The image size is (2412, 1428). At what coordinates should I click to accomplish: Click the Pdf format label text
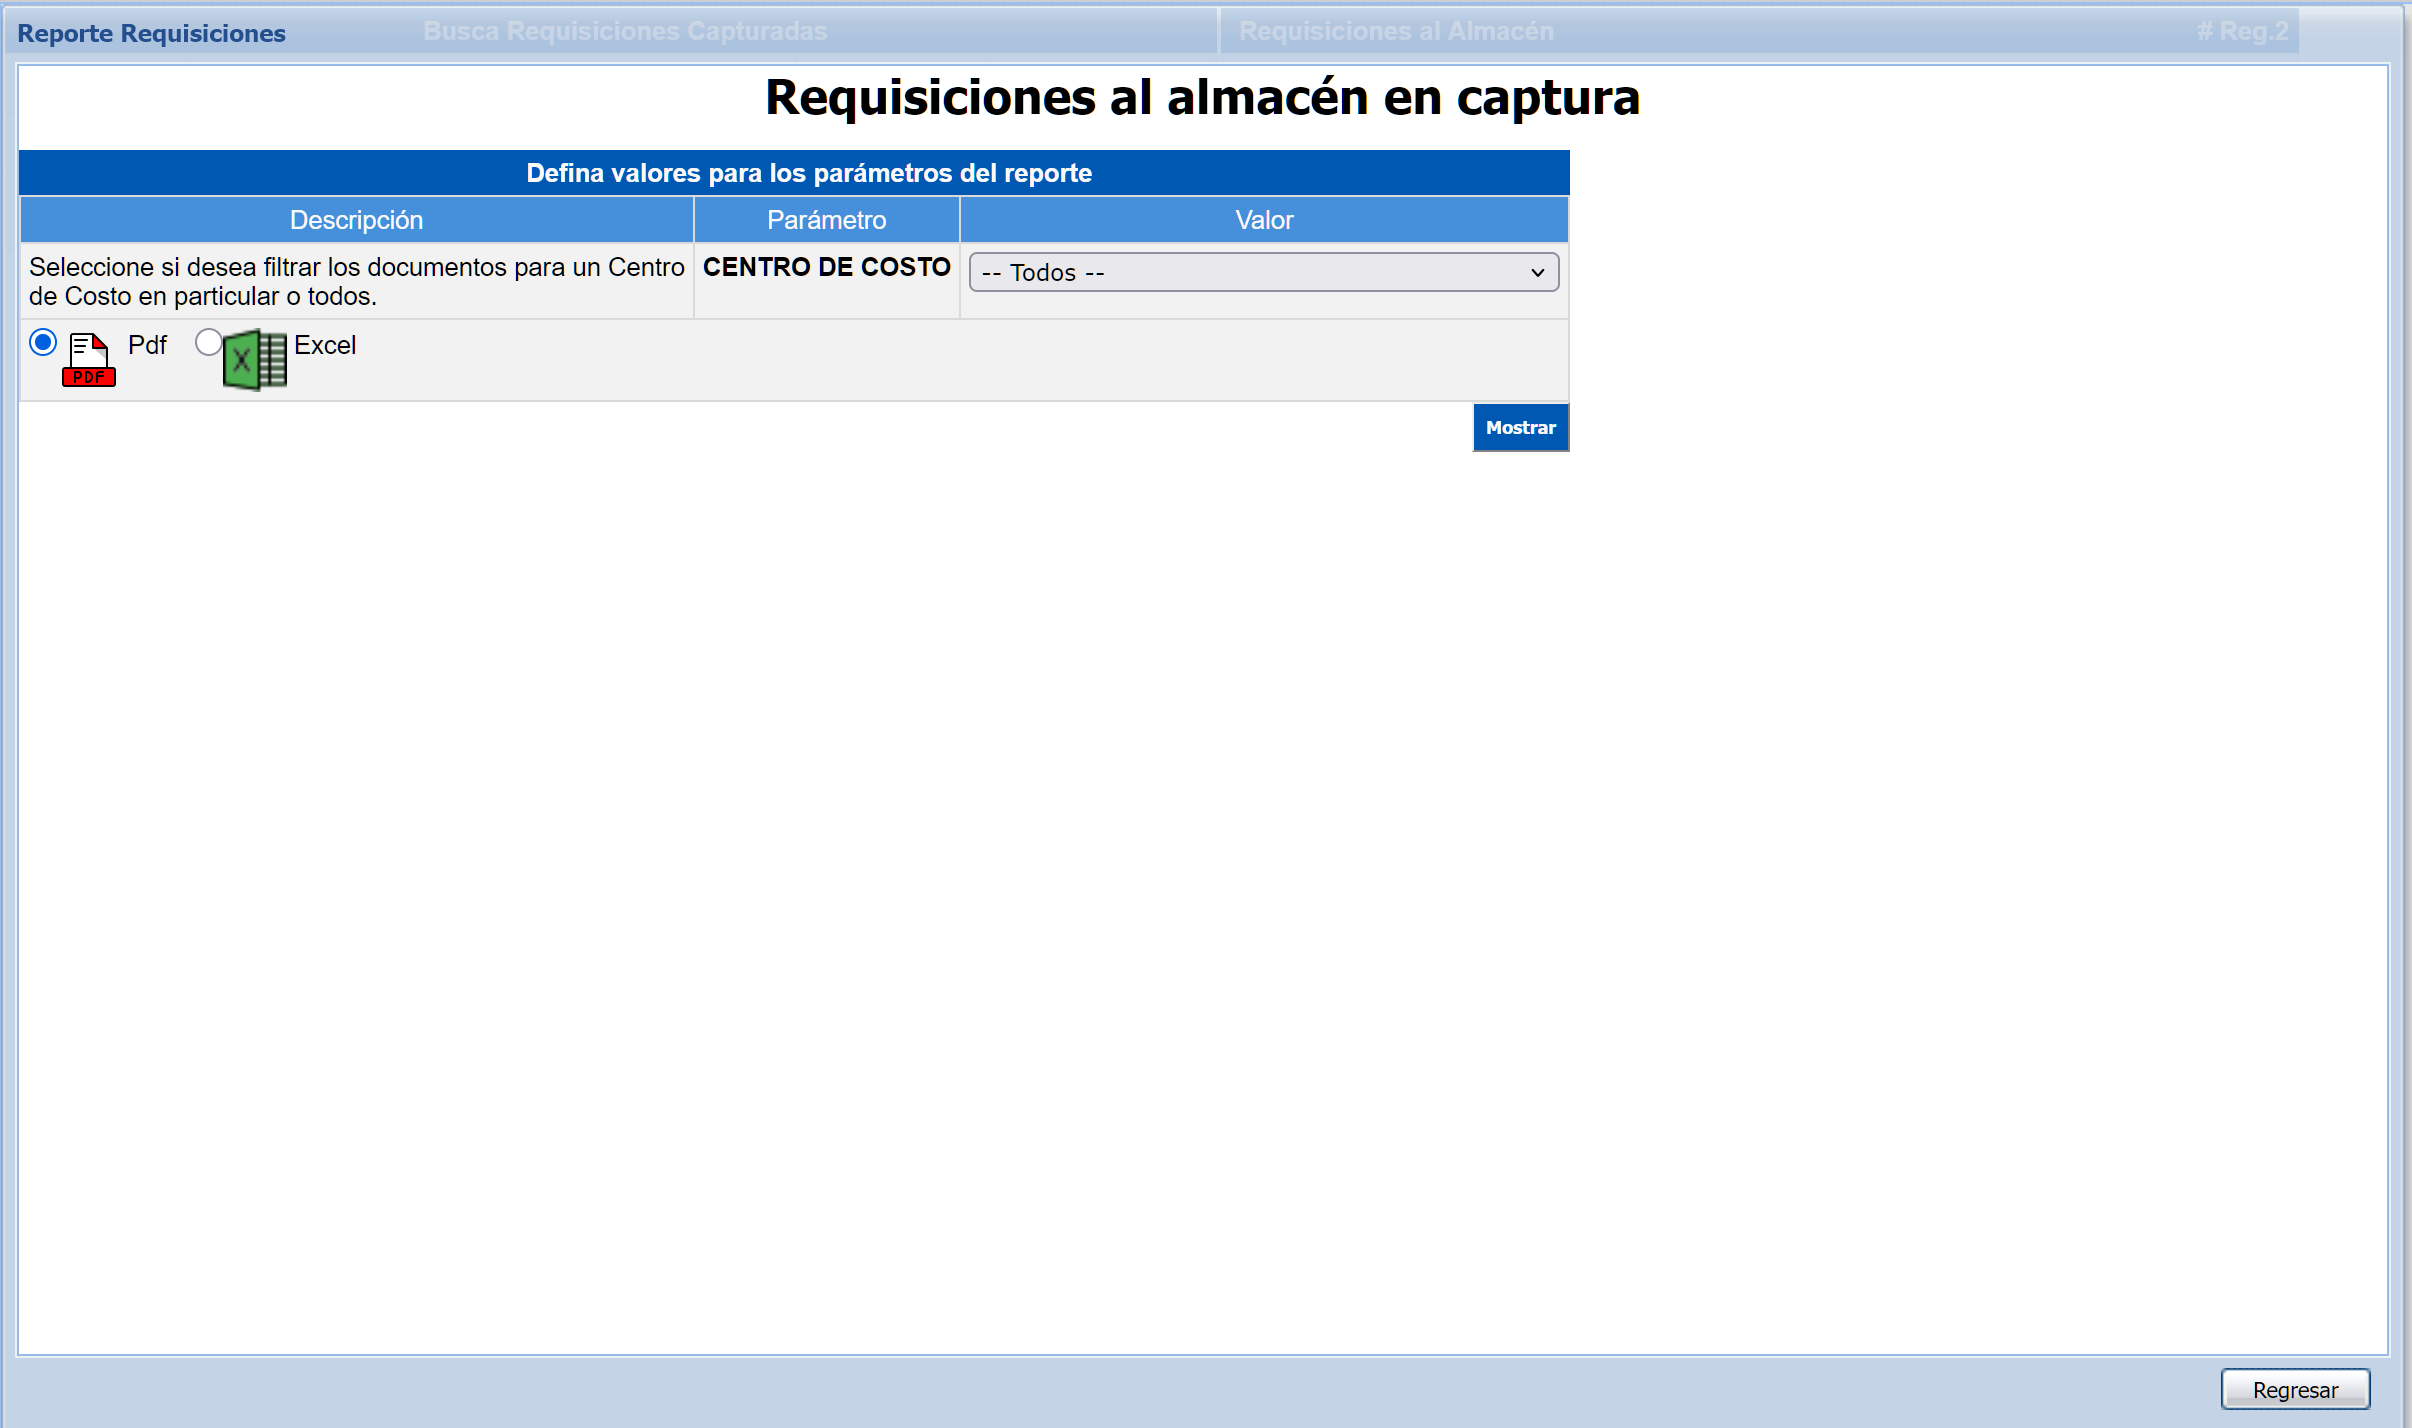(x=147, y=345)
